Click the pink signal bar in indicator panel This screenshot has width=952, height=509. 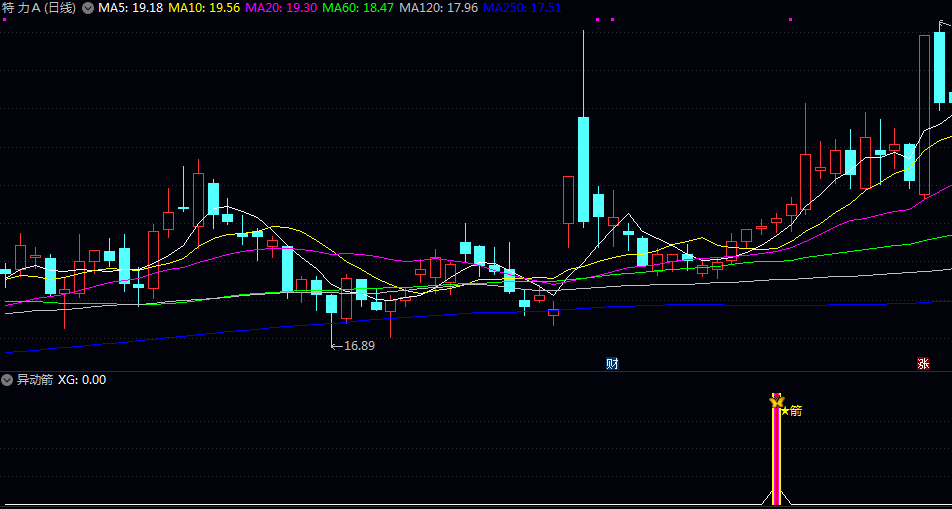(x=776, y=455)
